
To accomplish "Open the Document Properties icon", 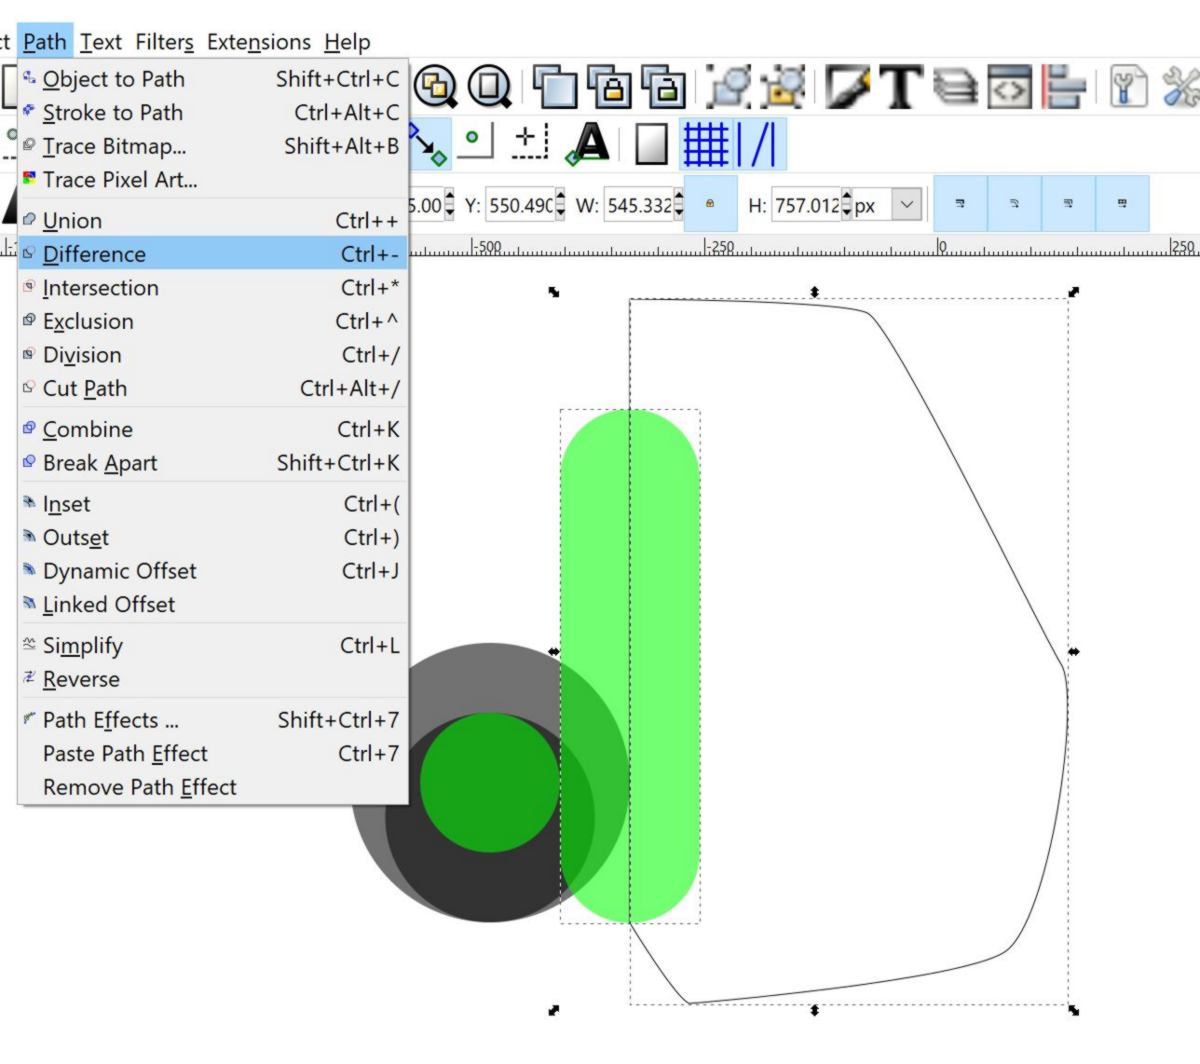I will (1130, 87).
